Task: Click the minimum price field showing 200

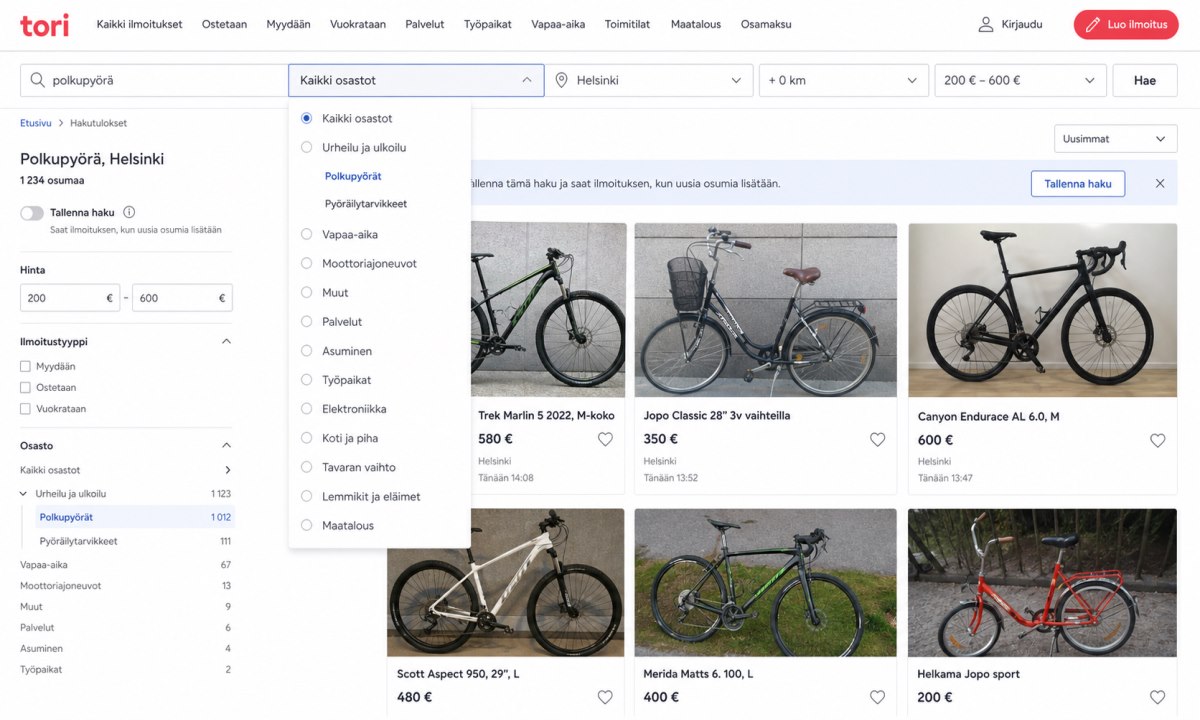Action: (x=70, y=298)
